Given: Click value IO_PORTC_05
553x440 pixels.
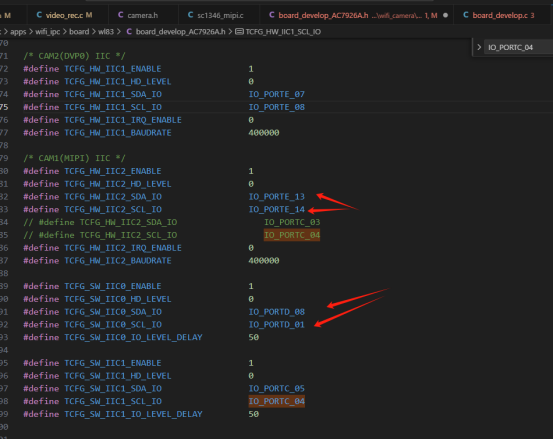Looking at the screenshot, I should (276, 389).
